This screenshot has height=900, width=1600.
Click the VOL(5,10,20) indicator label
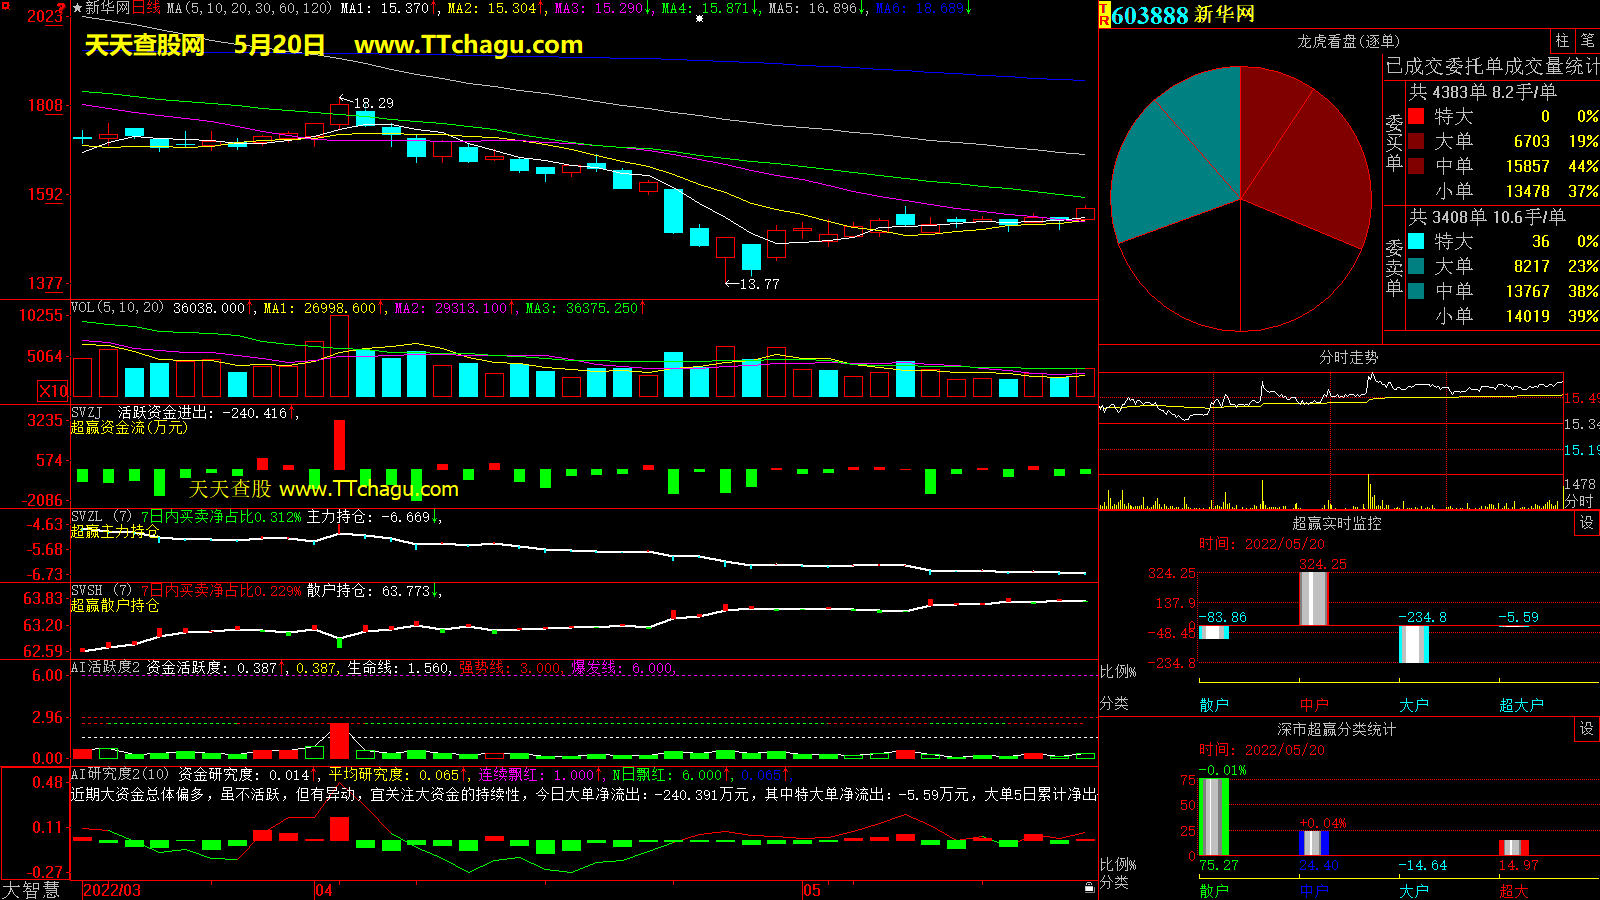[x=117, y=308]
